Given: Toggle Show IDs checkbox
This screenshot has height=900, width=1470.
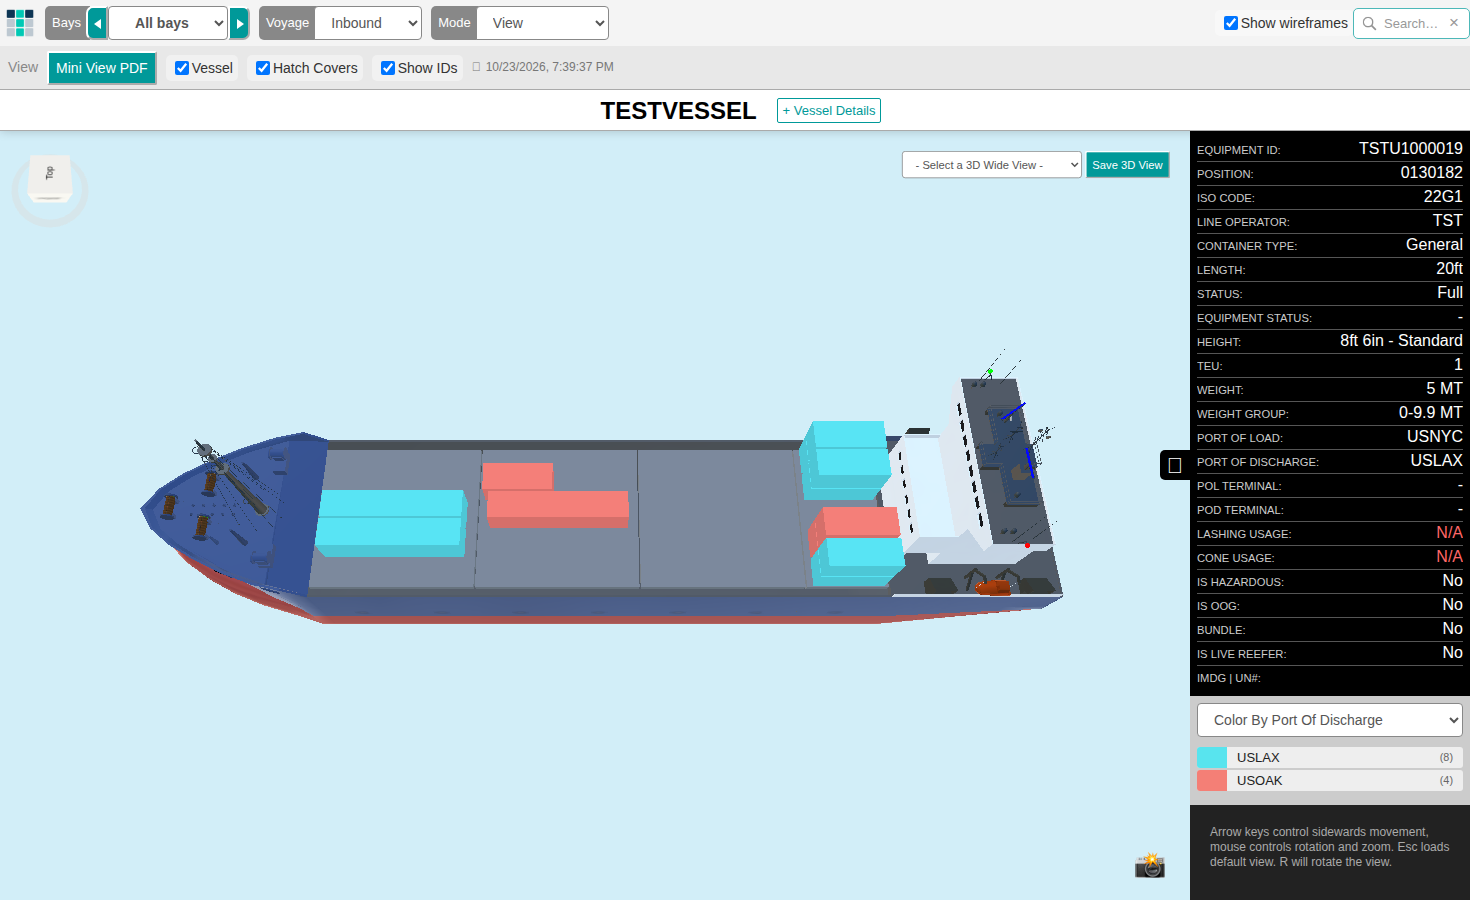Looking at the screenshot, I should click(x=388, y=68).
